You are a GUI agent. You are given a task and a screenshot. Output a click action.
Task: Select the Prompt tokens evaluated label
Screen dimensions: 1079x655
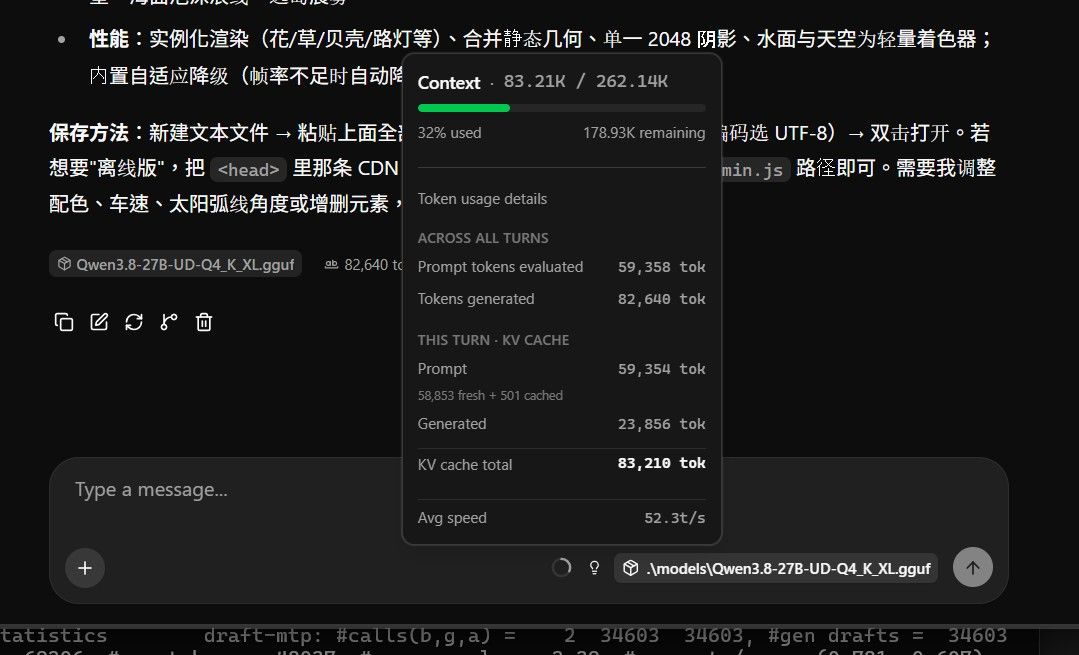(500, 267)
